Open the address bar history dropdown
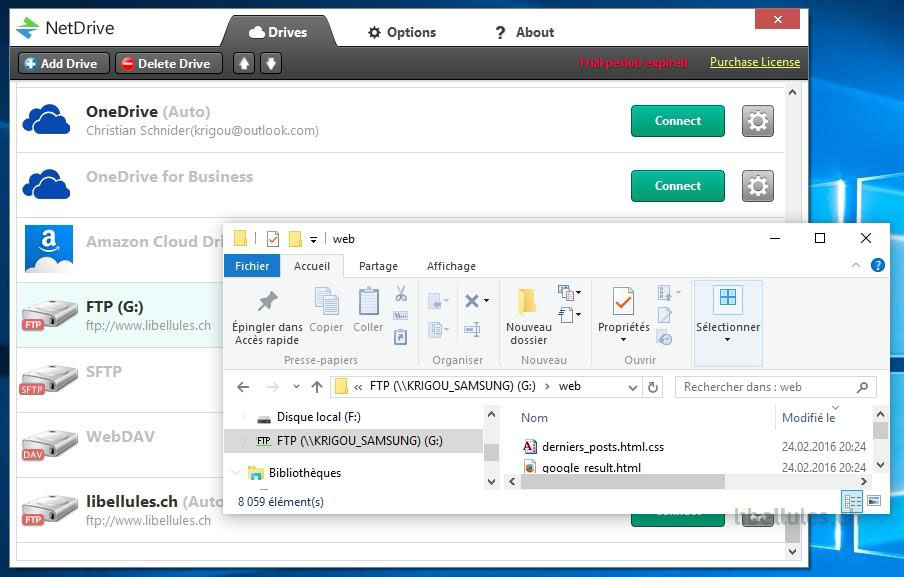This screenshot has width=904, height=577. pos(632,387)
